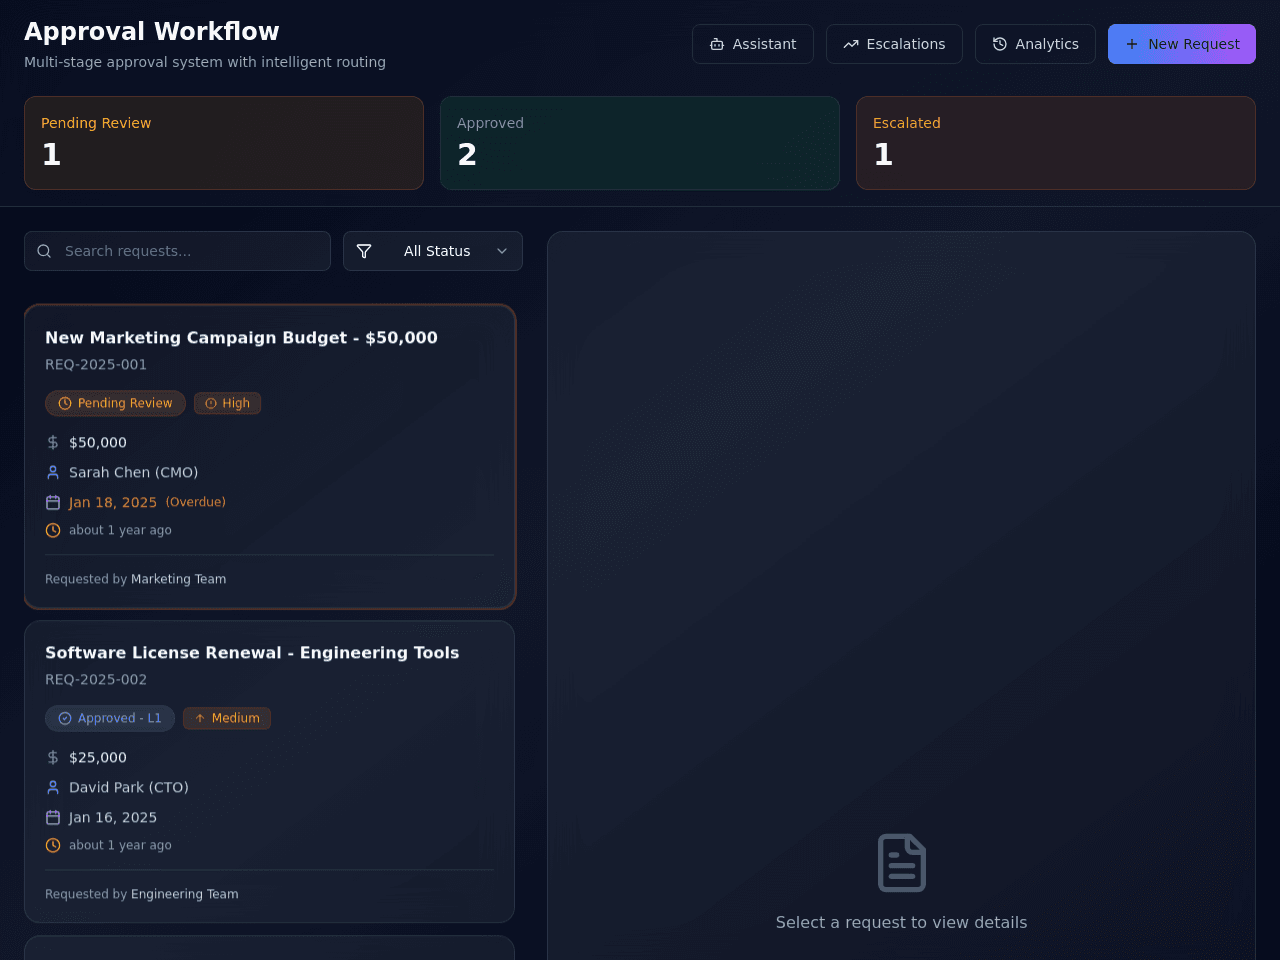The height and width of the screenshot is (960, 1280).
Task: Click the Jan 16, 2025 due date
Action: click(113, 817)
